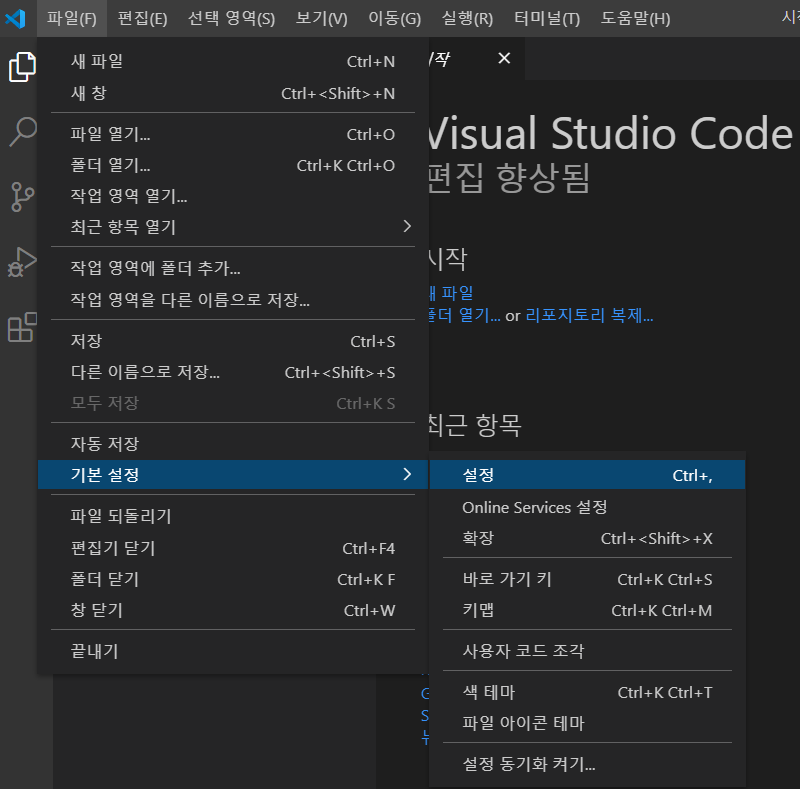Click the VS Code logo icon

coord(15,18)
